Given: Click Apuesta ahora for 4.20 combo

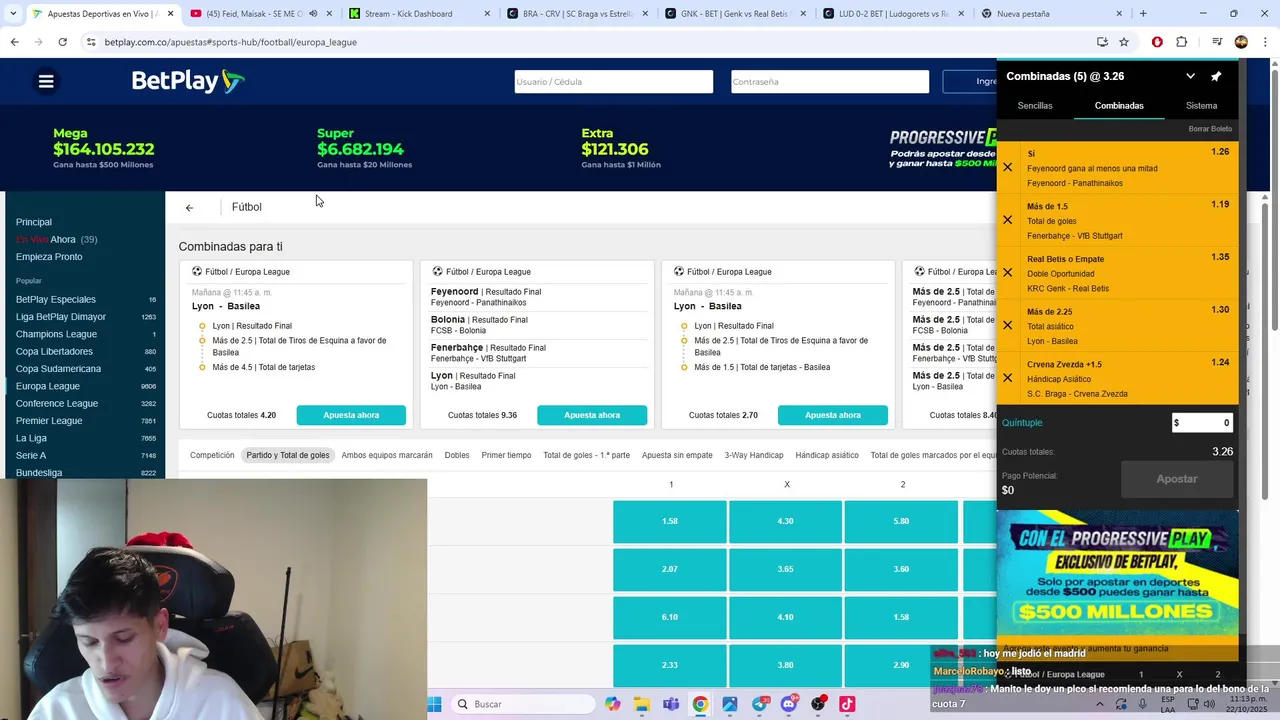Looking at the screenshot, I should click(x=351, y=415).
